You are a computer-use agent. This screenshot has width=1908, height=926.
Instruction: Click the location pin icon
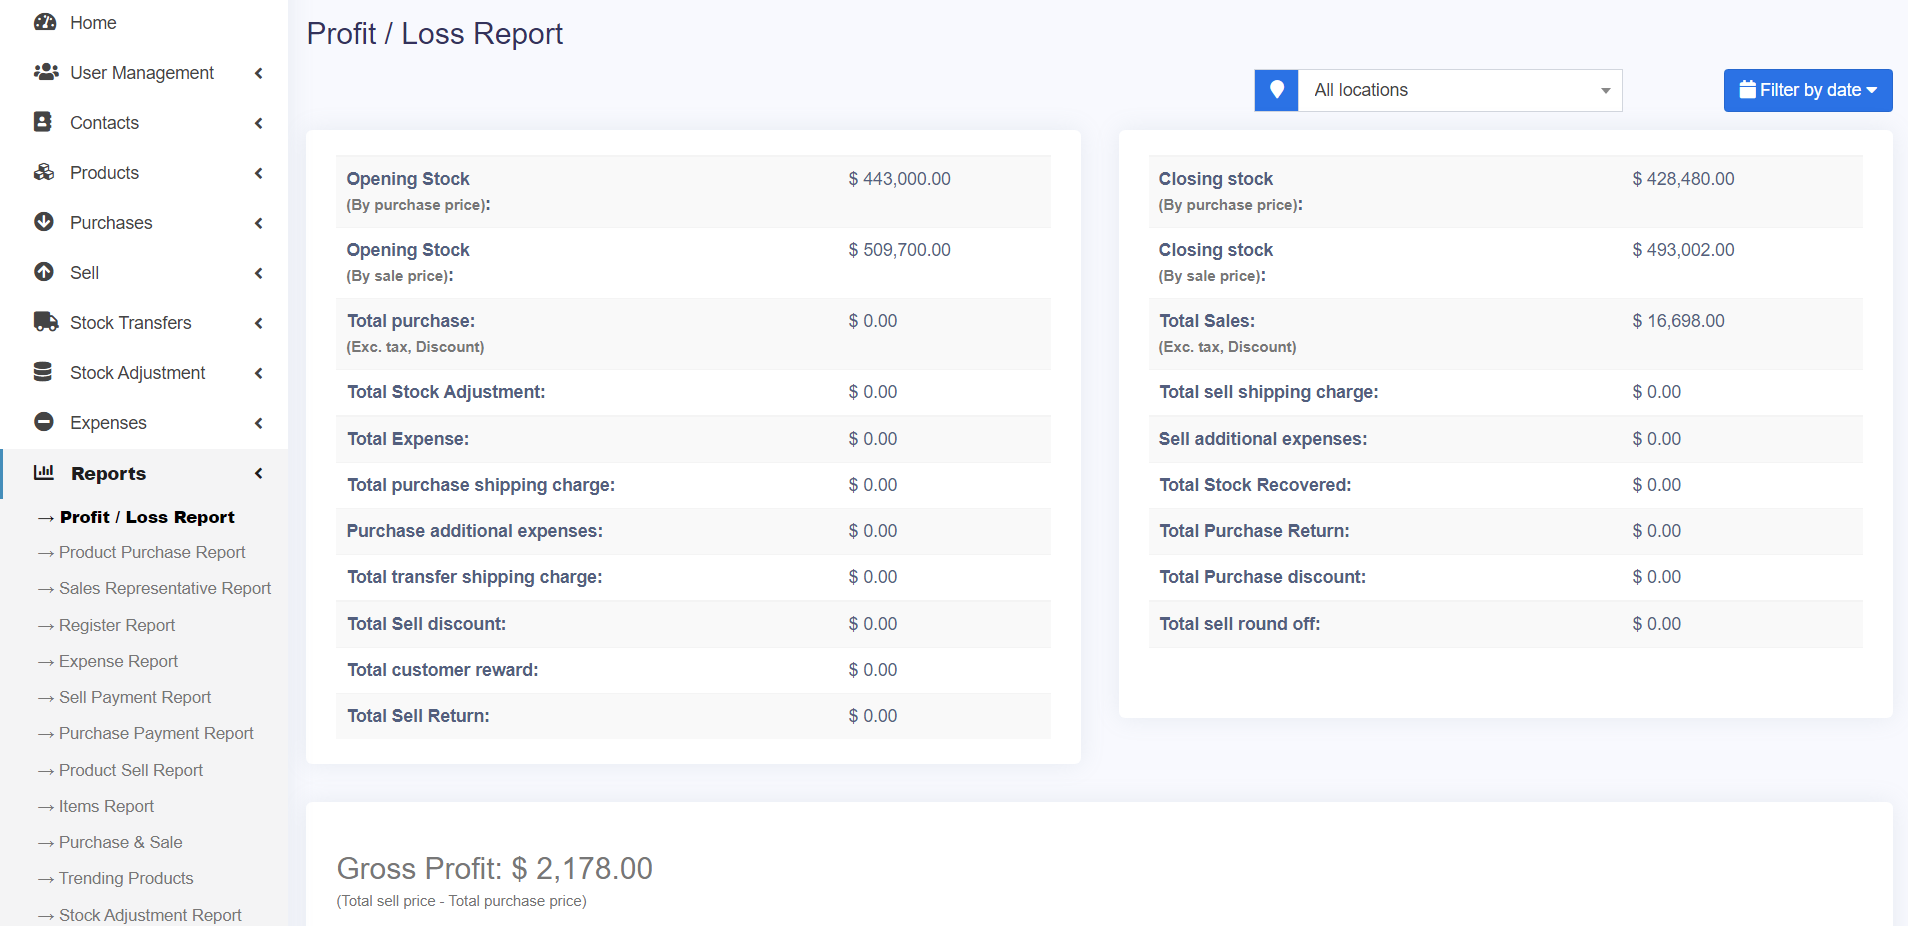(x=1276, y=90)
